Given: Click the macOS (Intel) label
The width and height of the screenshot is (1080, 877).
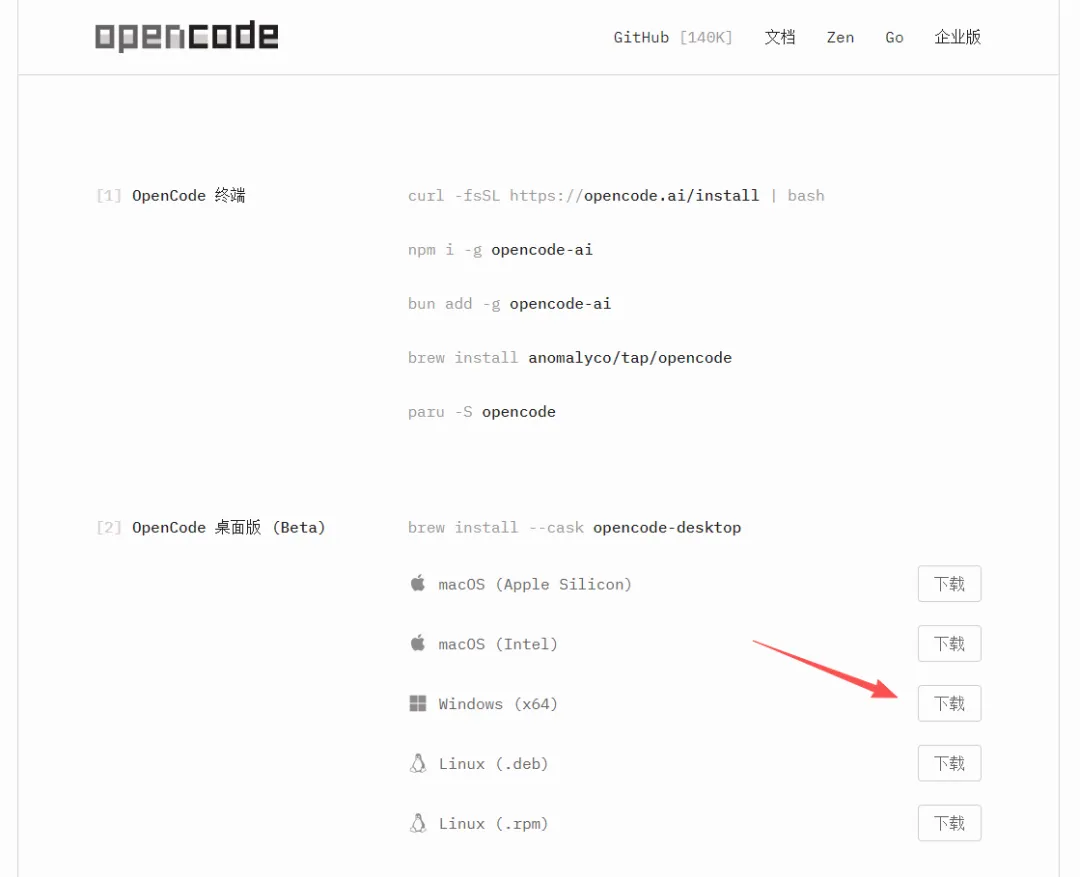Looking at the screenshot, I should (498, 644).
